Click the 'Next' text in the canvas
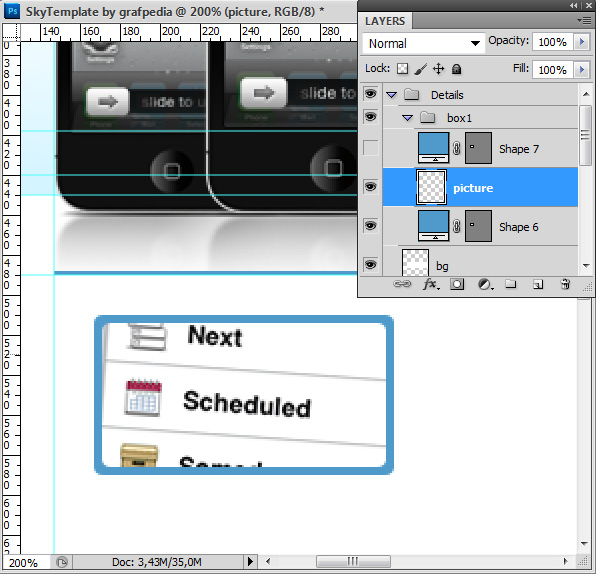This screenshot has height=574, width=596. pos(215,336)
